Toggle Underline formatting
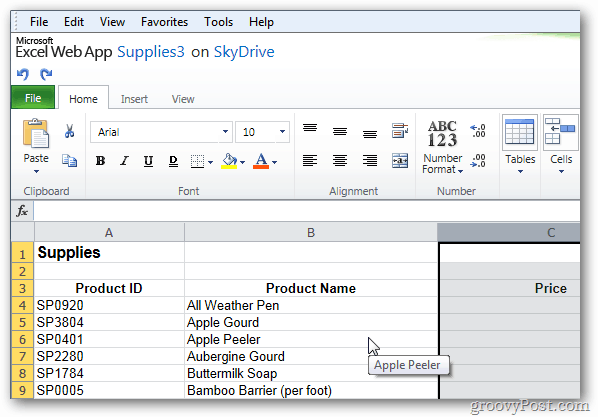This screenshot has height=417, width=598. tap(148, 161)
